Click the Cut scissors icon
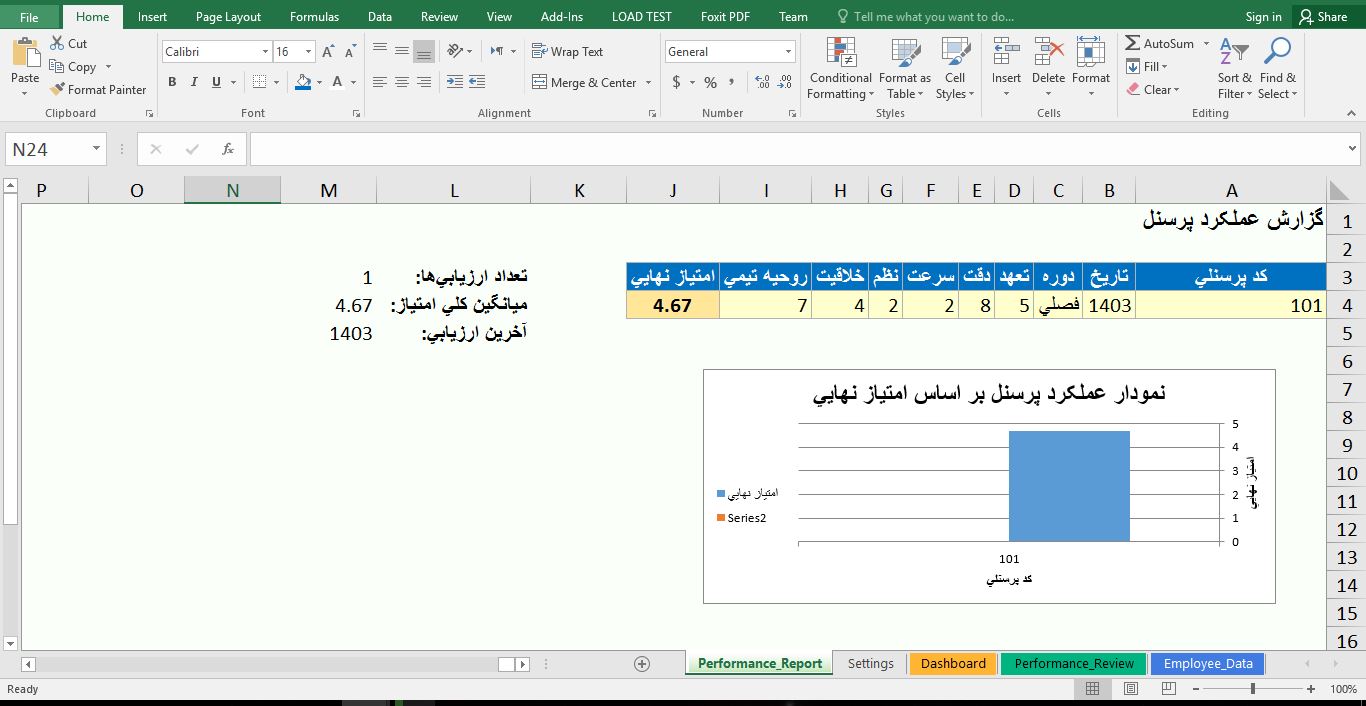The height and width of the screenshot is (706, 1366). [x=57, y=43]
